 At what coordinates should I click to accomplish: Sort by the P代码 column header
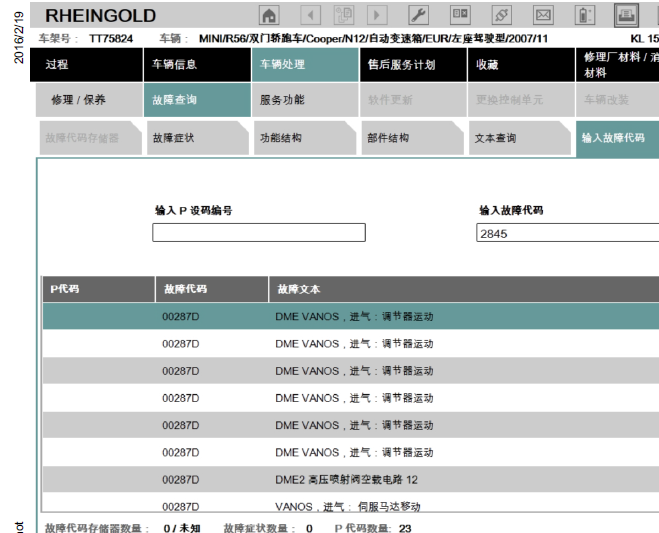click(x=99, y=289)
